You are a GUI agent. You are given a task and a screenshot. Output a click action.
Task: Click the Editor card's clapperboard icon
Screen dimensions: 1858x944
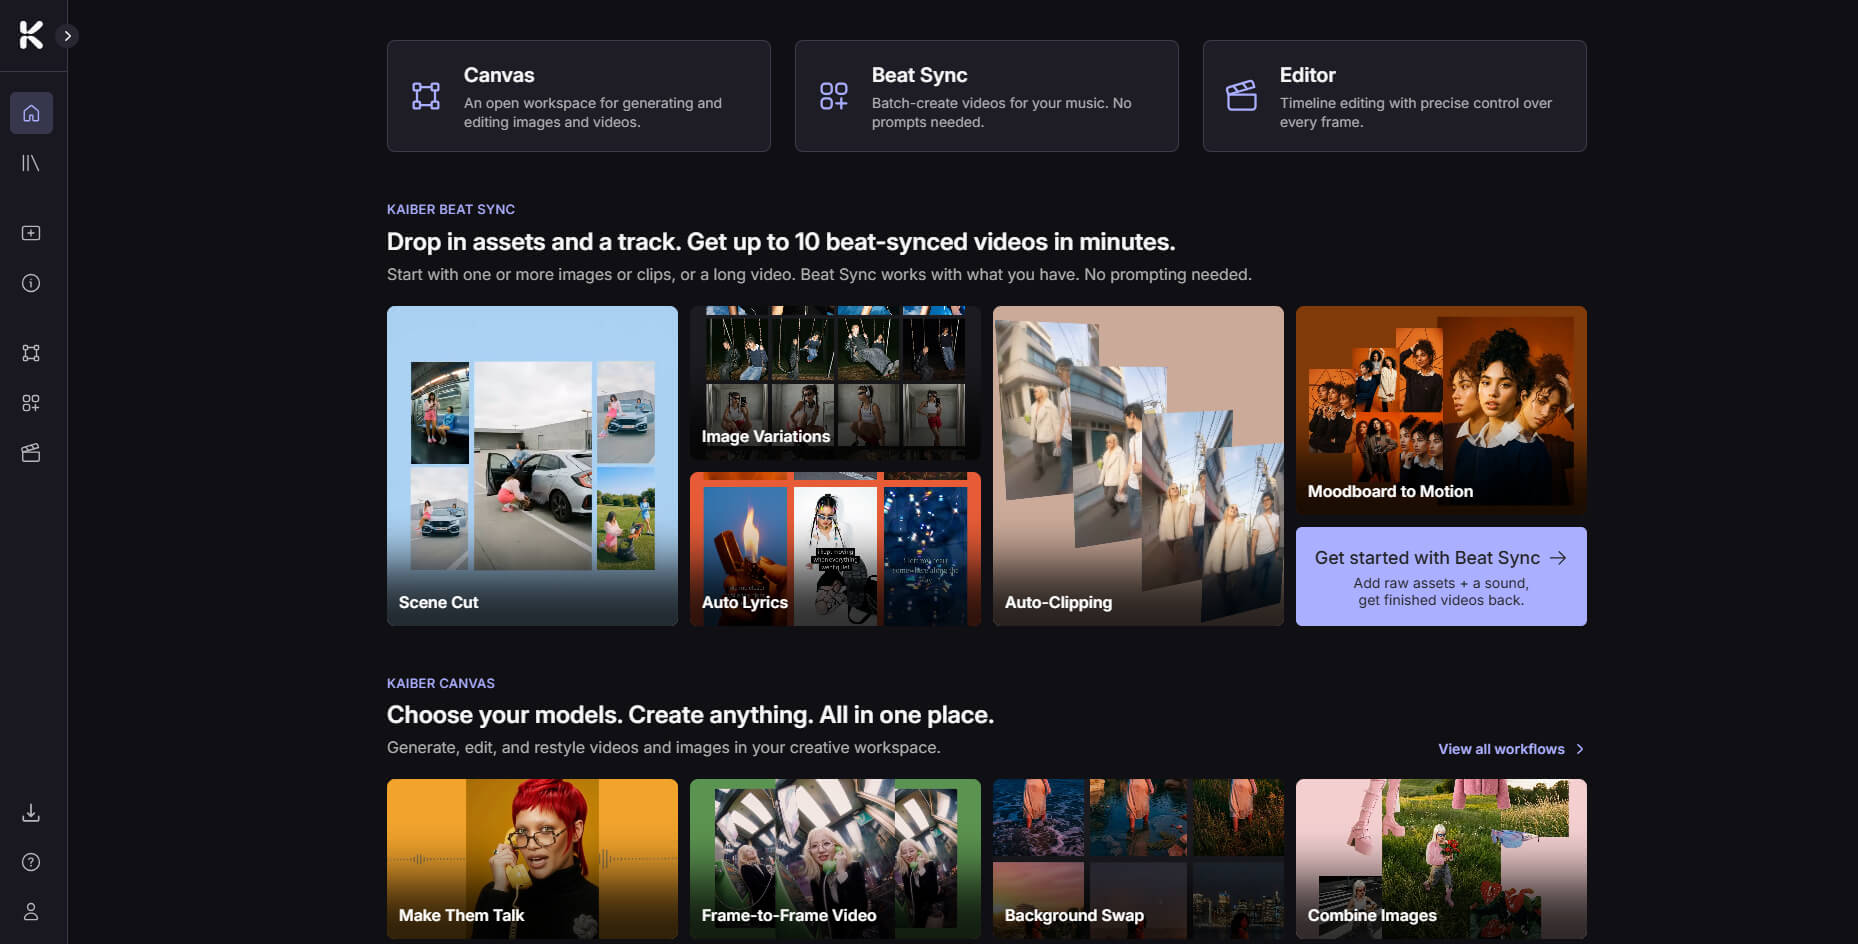pyautogui.click(x=1242, y=96)
